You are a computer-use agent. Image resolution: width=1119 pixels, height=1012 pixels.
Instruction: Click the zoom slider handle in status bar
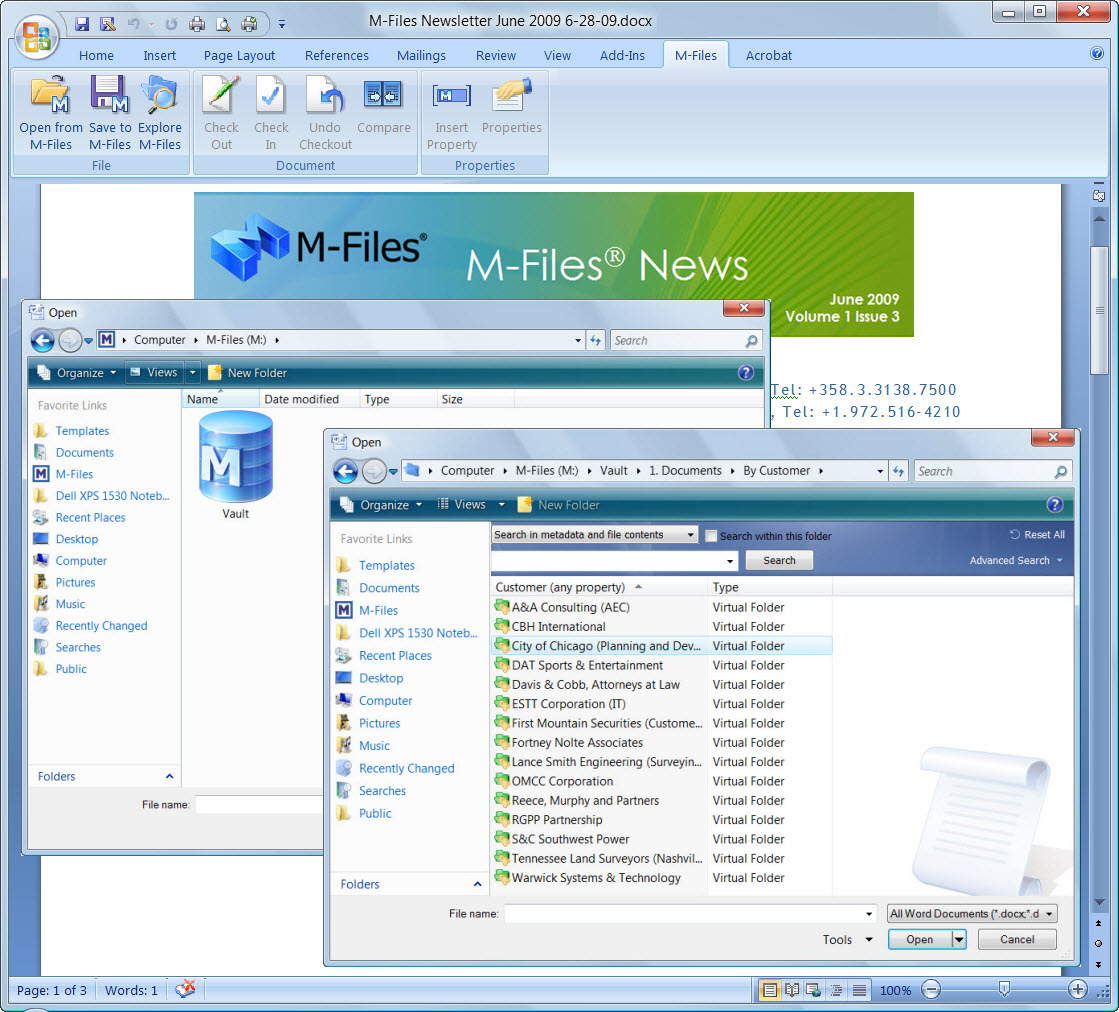[x=1004, y=988]
